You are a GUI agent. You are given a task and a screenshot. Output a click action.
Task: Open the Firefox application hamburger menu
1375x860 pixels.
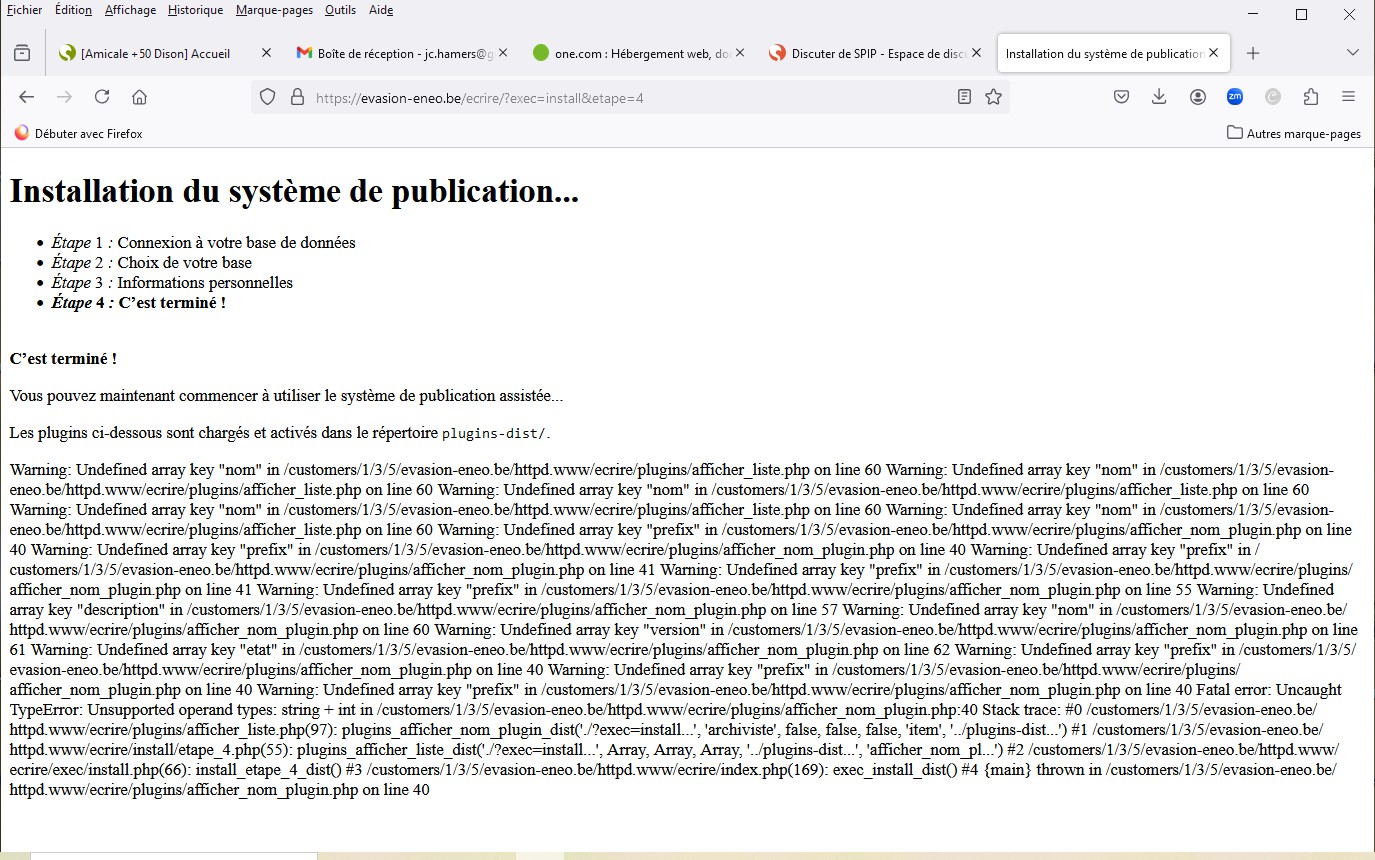pos(1348,97)
